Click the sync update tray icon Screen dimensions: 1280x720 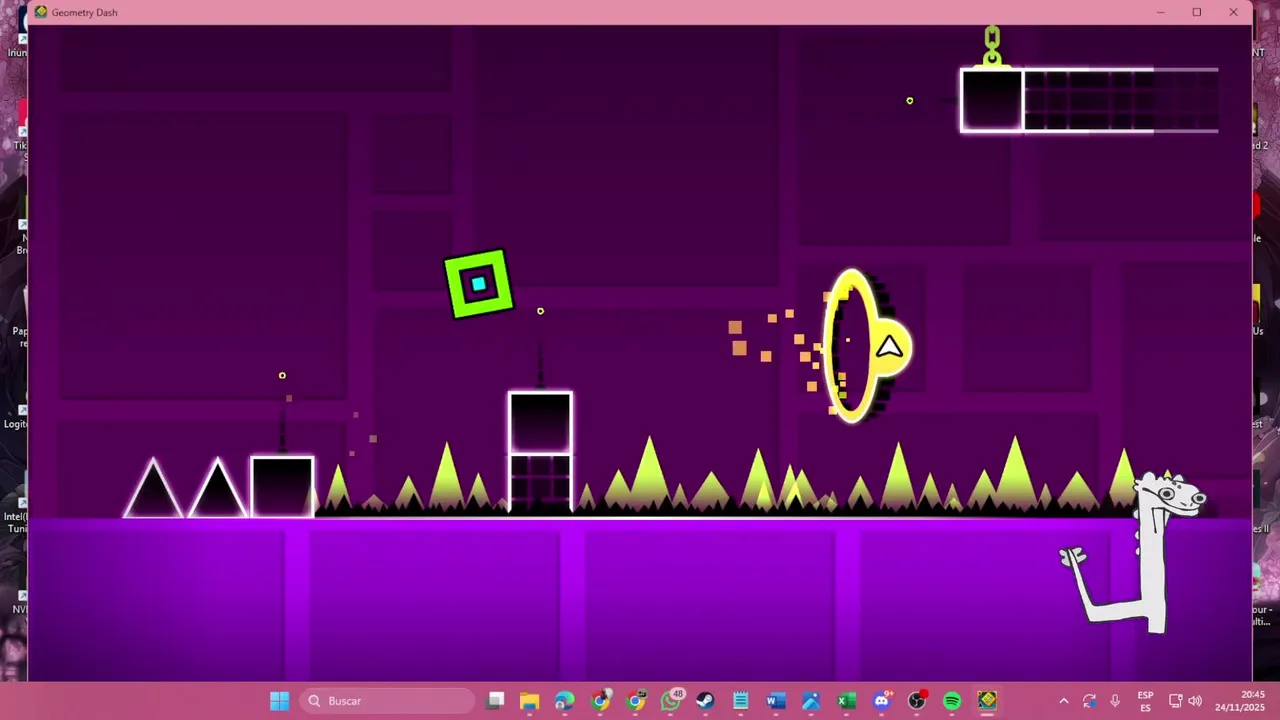(x=1089, y=701)
